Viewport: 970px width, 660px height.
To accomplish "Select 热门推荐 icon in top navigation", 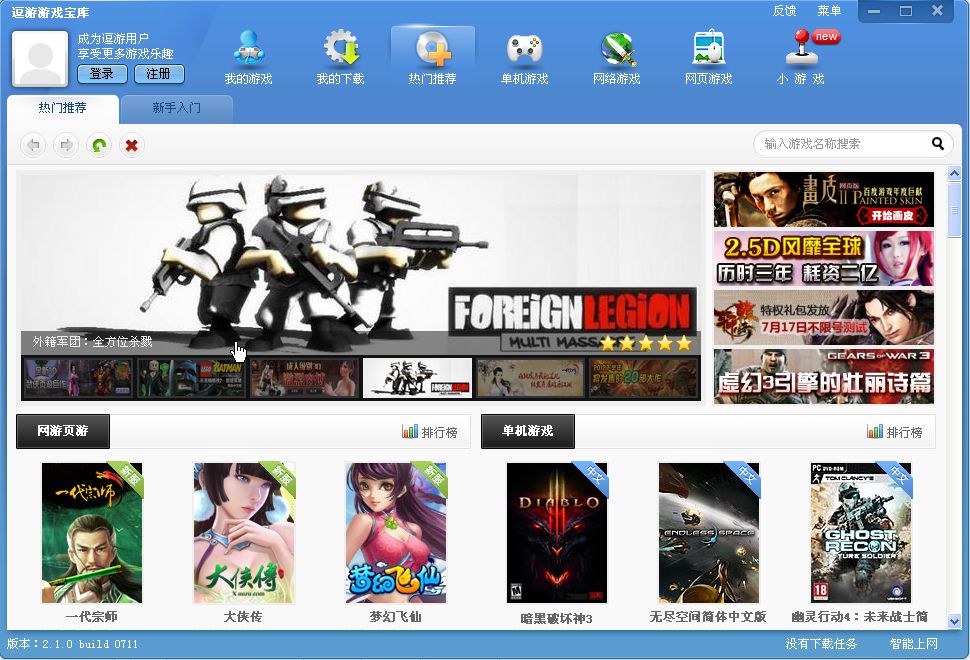I will (x=432, y=58).
